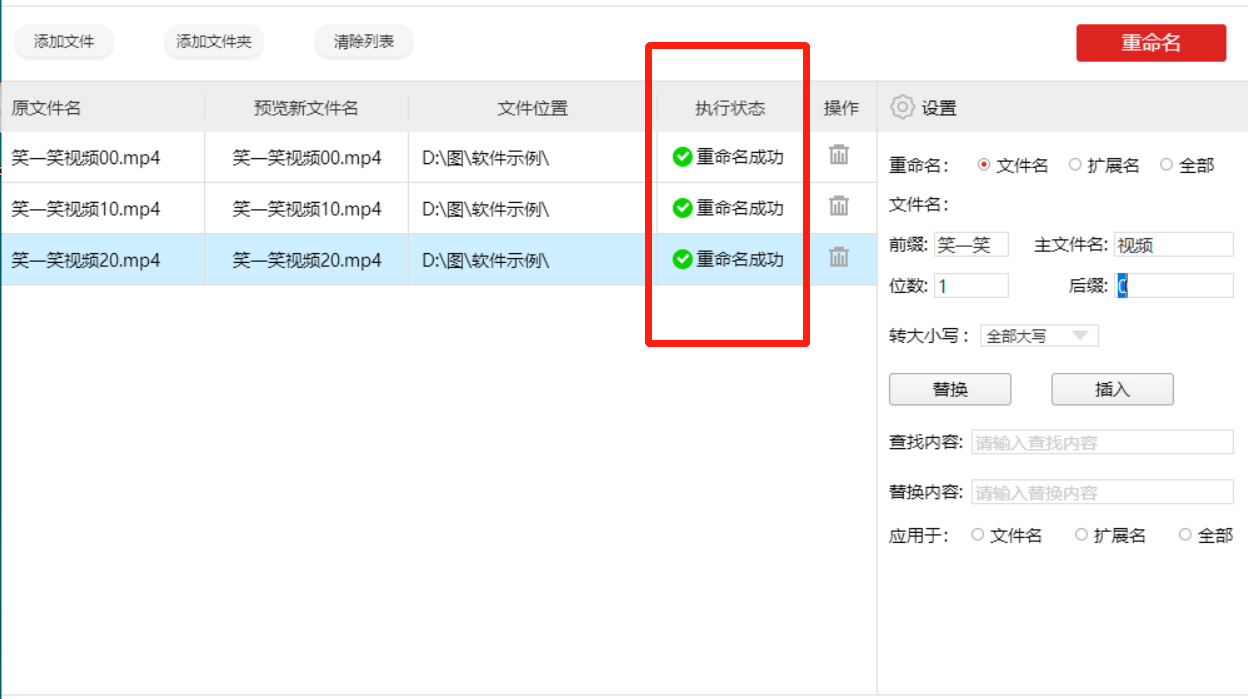1248x699 pixels.
Task: Click file location of 笑一笑视频10.mp4 row
Action: click(486, 209)
